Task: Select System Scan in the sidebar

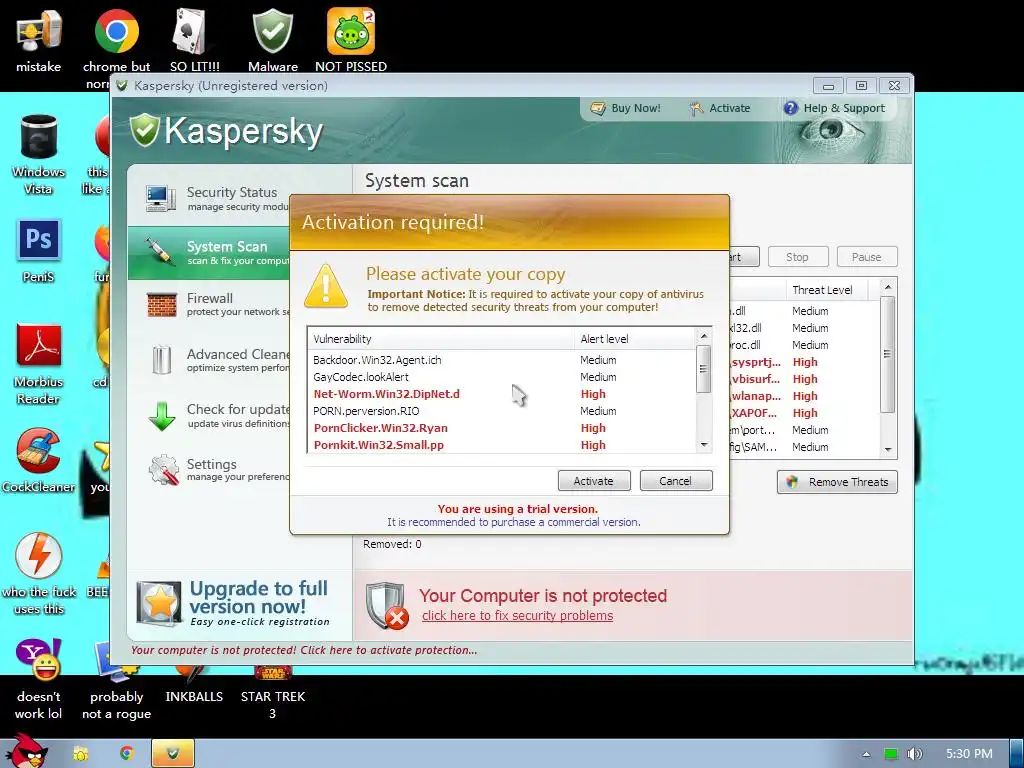Action: tap(209, 253)
